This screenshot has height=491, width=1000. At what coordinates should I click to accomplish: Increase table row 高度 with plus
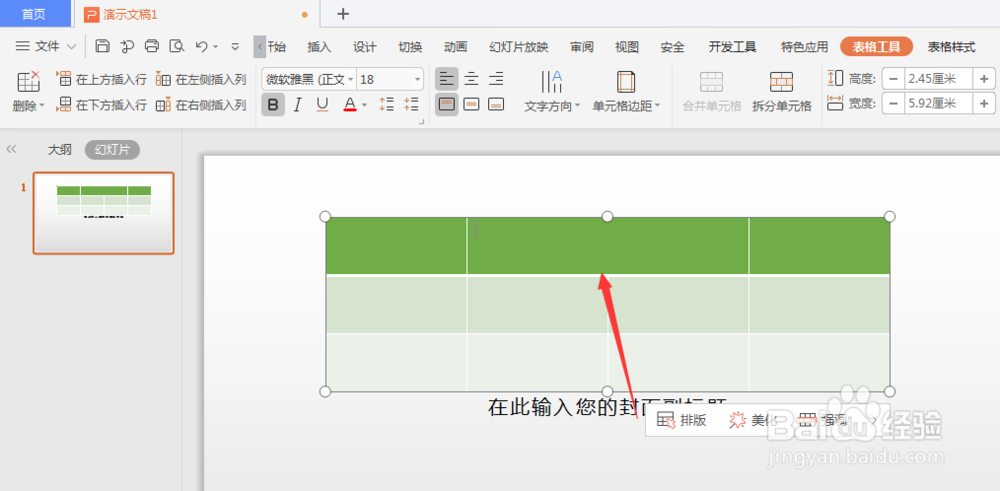984,79
